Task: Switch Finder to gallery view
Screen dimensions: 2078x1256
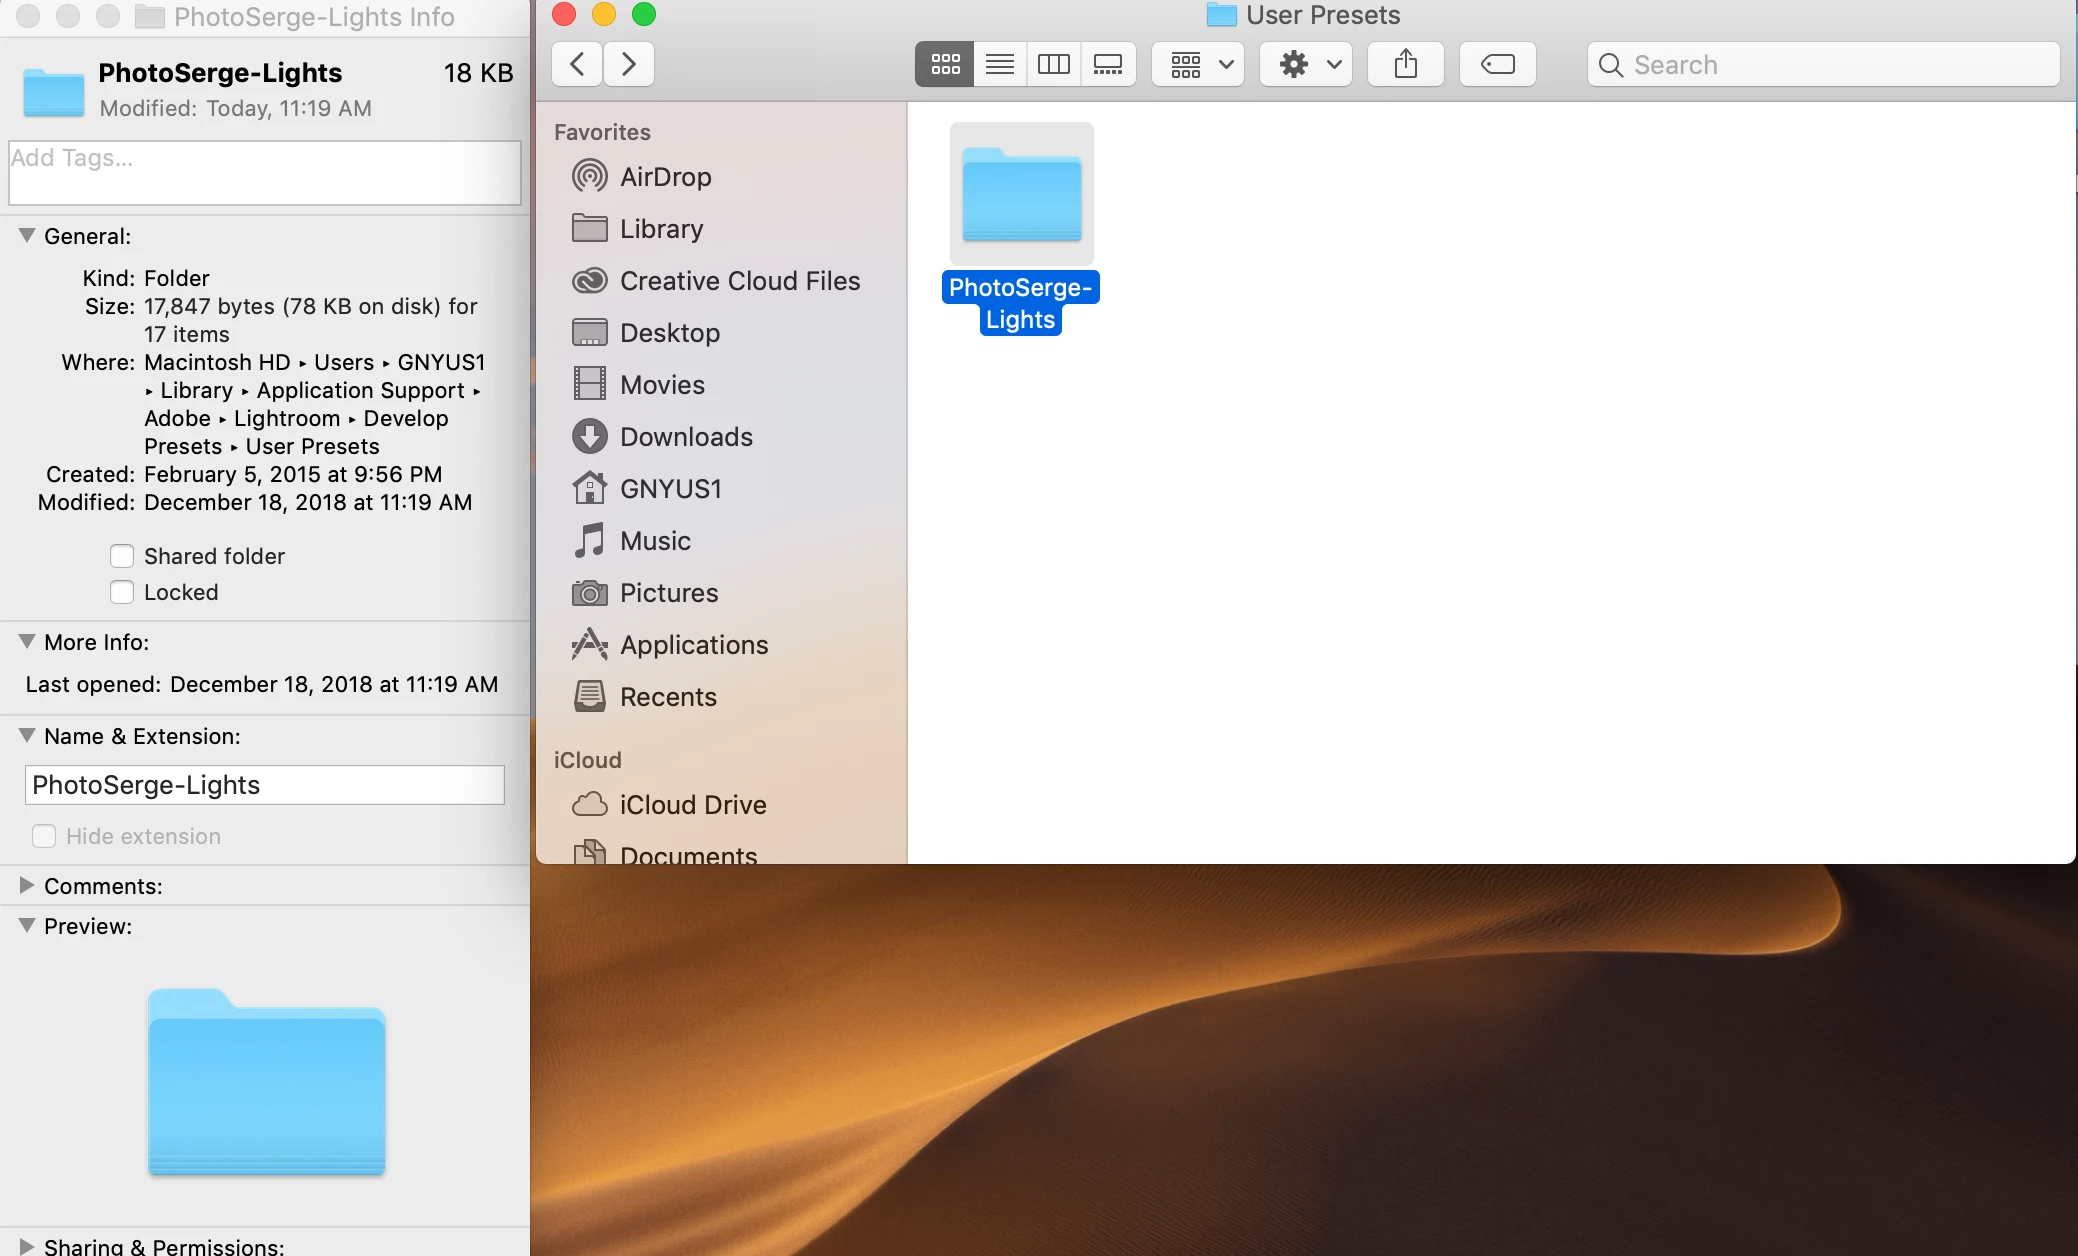Action: tap(1108, 65)
